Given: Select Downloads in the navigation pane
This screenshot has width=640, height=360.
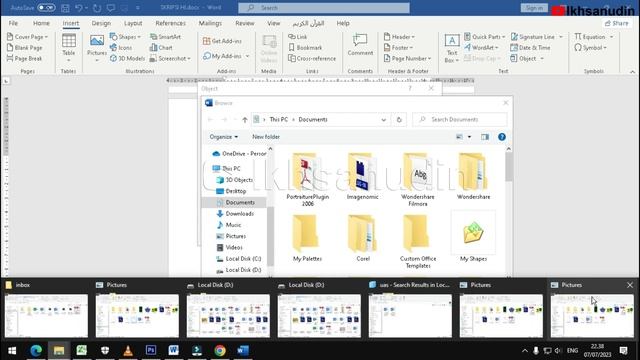Looking at the screenshot, I should 240,213.
